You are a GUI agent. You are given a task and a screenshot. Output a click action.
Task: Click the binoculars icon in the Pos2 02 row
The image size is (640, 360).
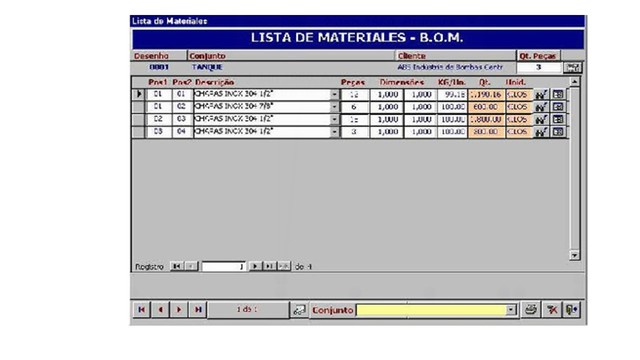pyautogui.click(x=541, y=107)
